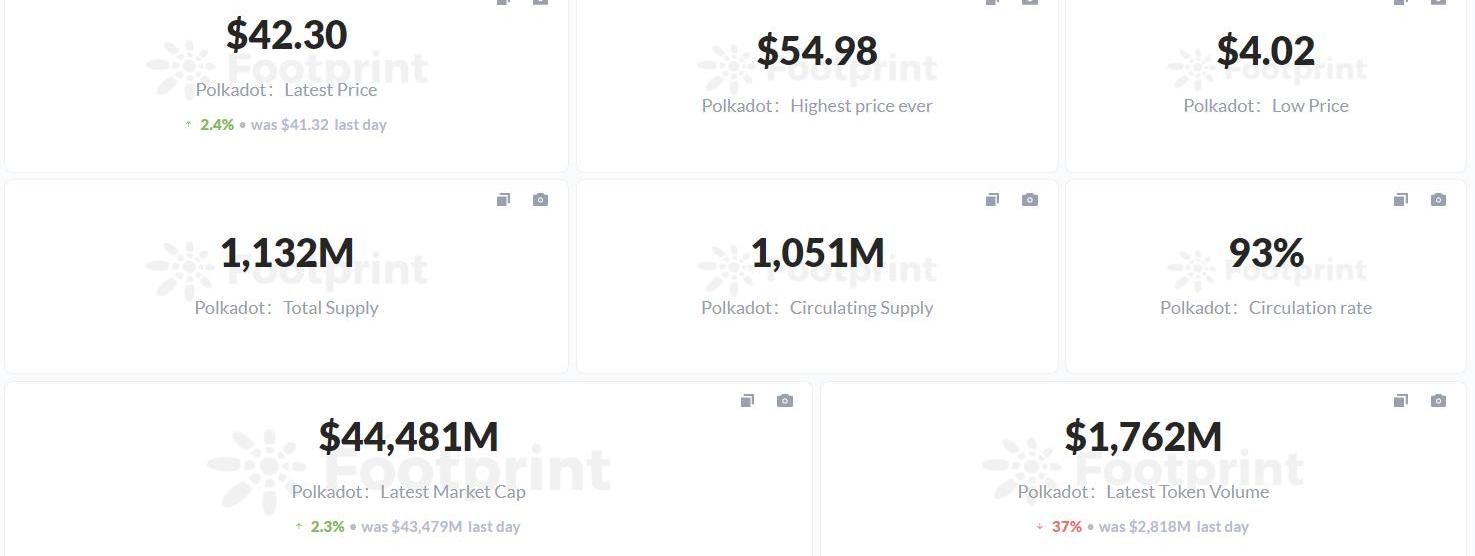Open the 1,132M total supply figure
Image resolution: width=1475 pixels, height=556 pixels.
click(x=287, y=253)
